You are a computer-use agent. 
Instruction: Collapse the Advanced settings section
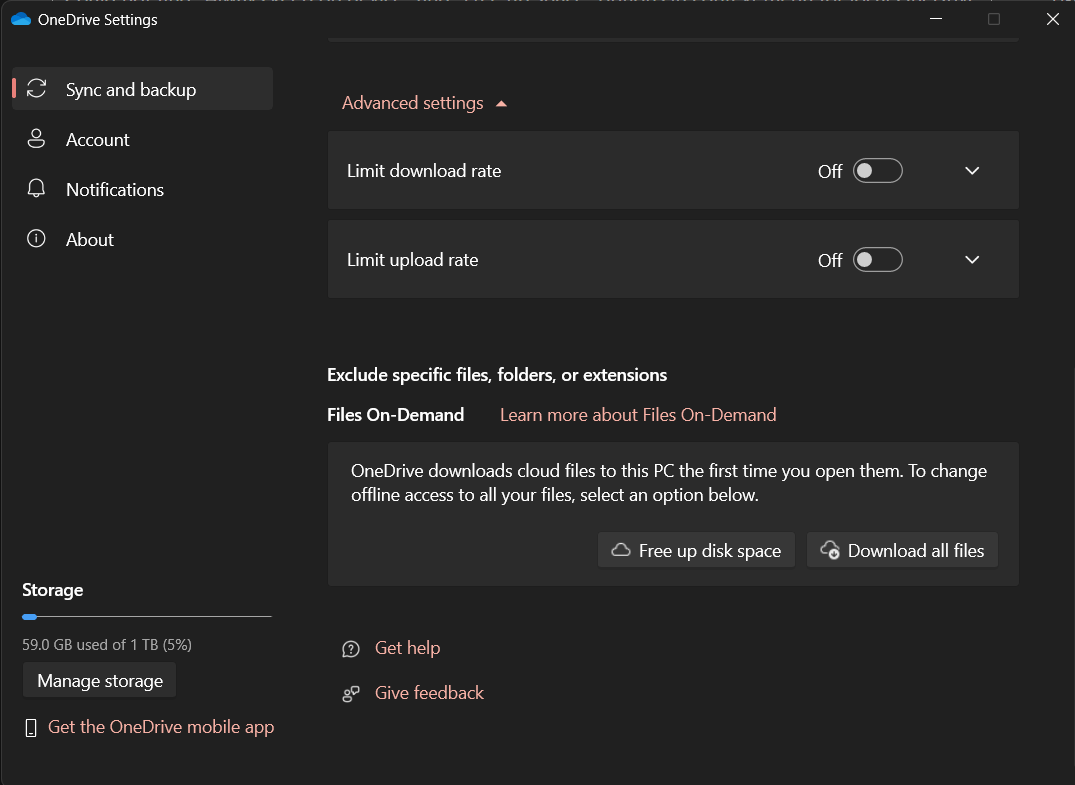pyautogui.click(x=424, y=102)
